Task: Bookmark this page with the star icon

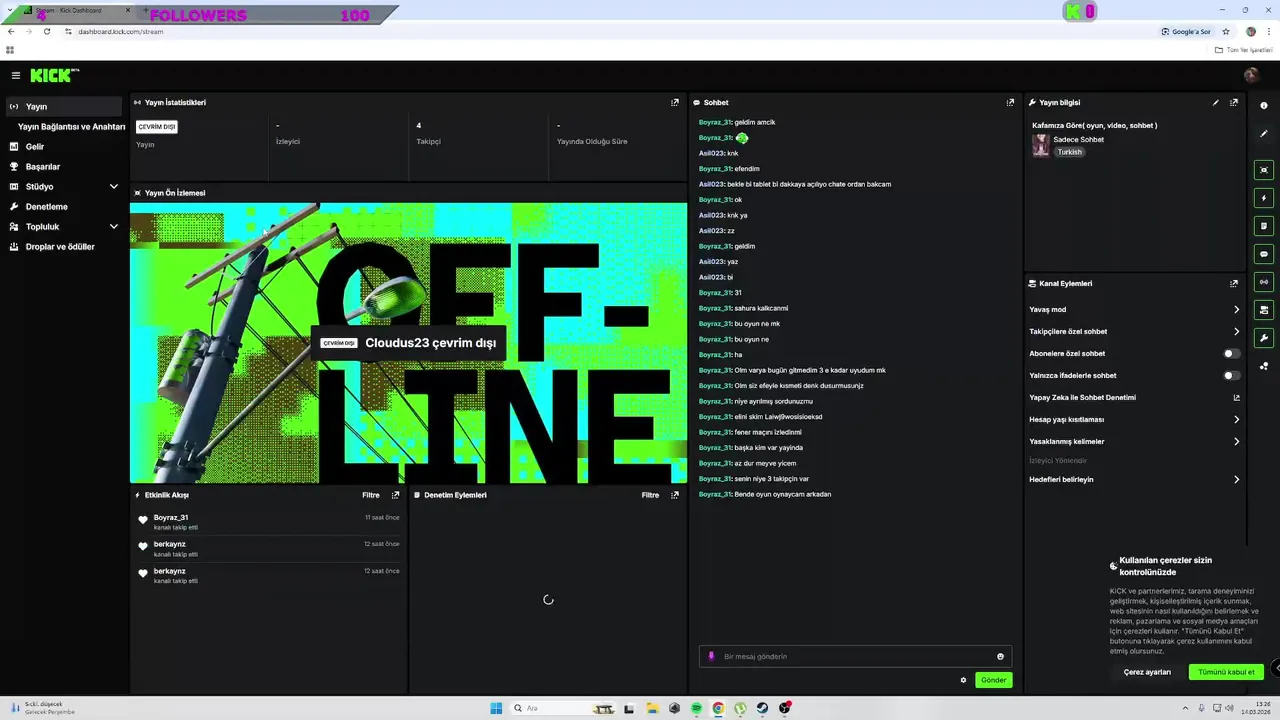Action: [1226, 31]
